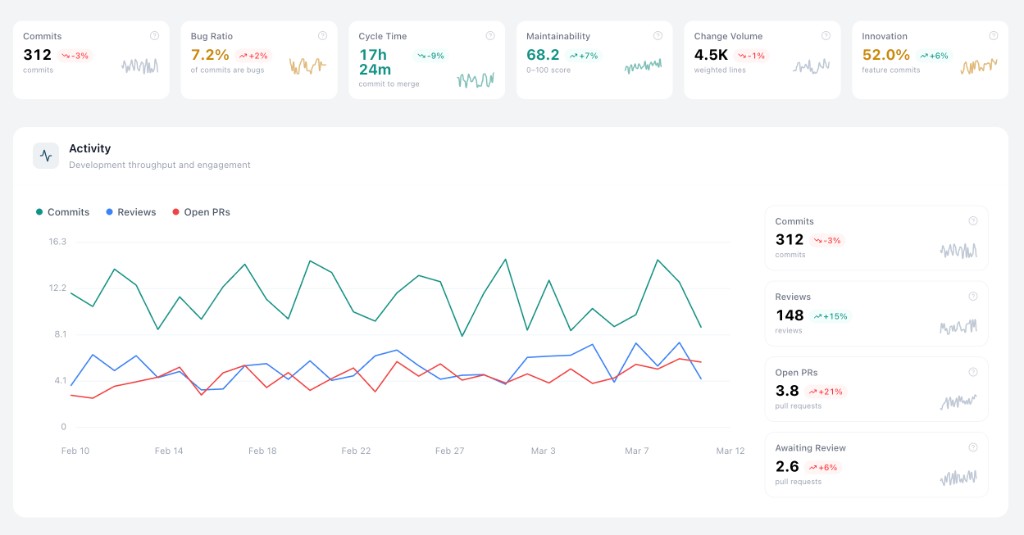Click the Innovation sparkline chart
This screenshot has width=1024, height=535.
click(x=979, y=66)
